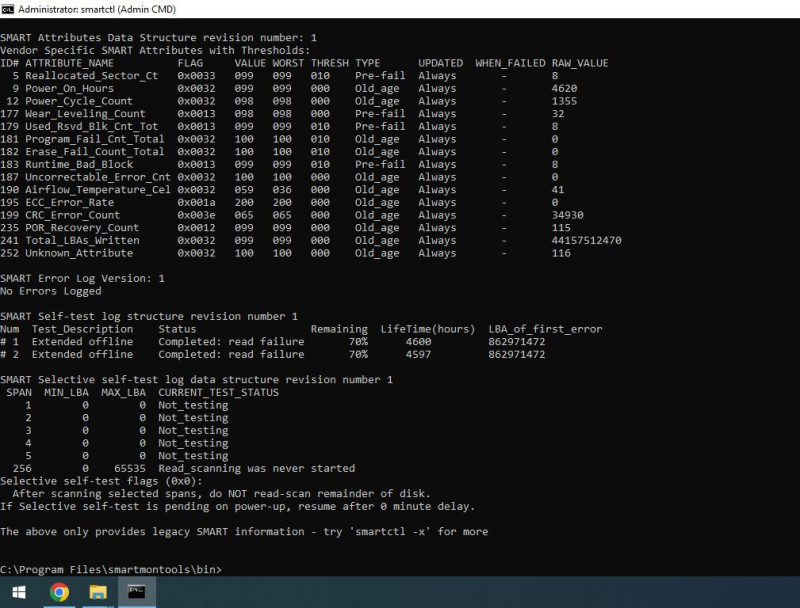Click the Airflow_Temperature_Cel attribute name
The image size is (800, 608).
point(98,190)
